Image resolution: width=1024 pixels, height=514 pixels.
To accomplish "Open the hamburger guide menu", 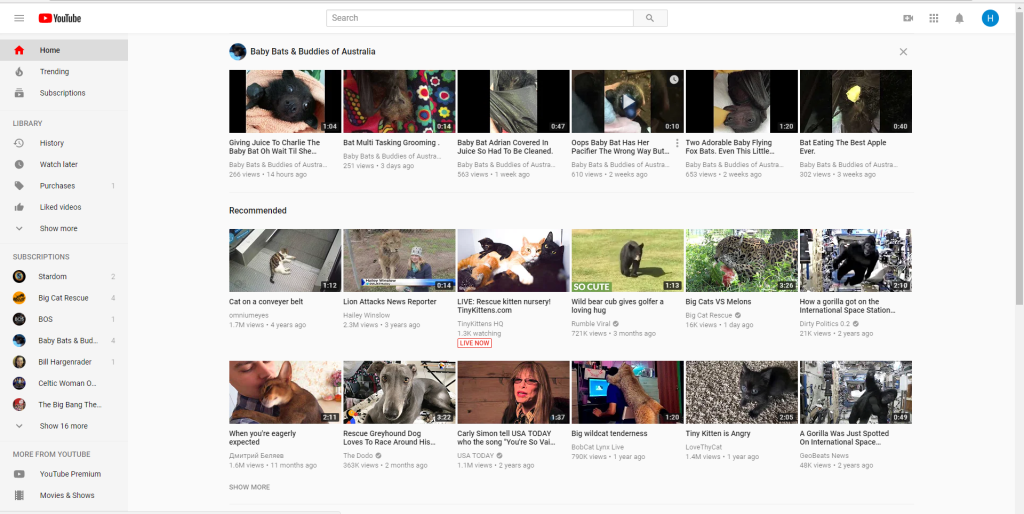I will (x=19, y=18).
